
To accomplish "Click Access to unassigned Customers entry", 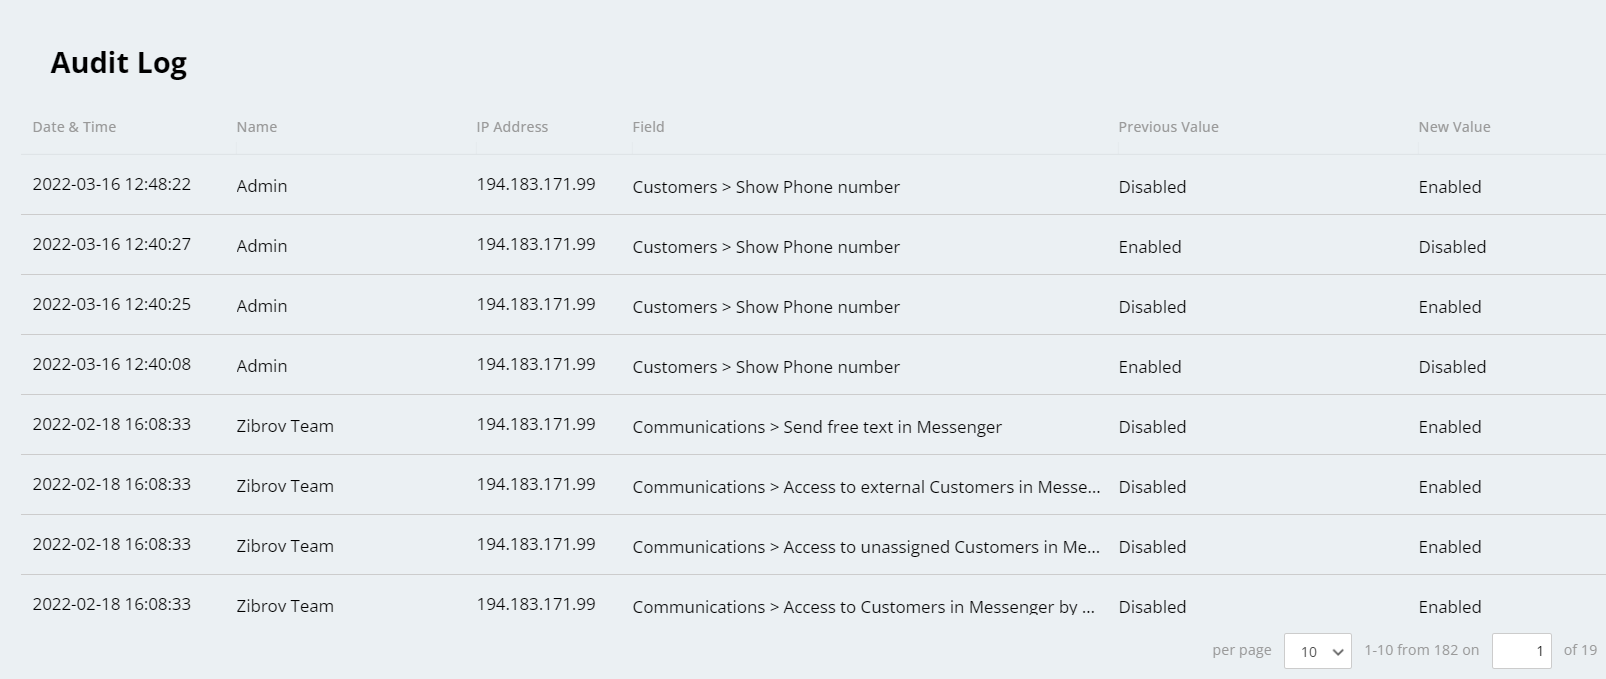I will (866, 547).
